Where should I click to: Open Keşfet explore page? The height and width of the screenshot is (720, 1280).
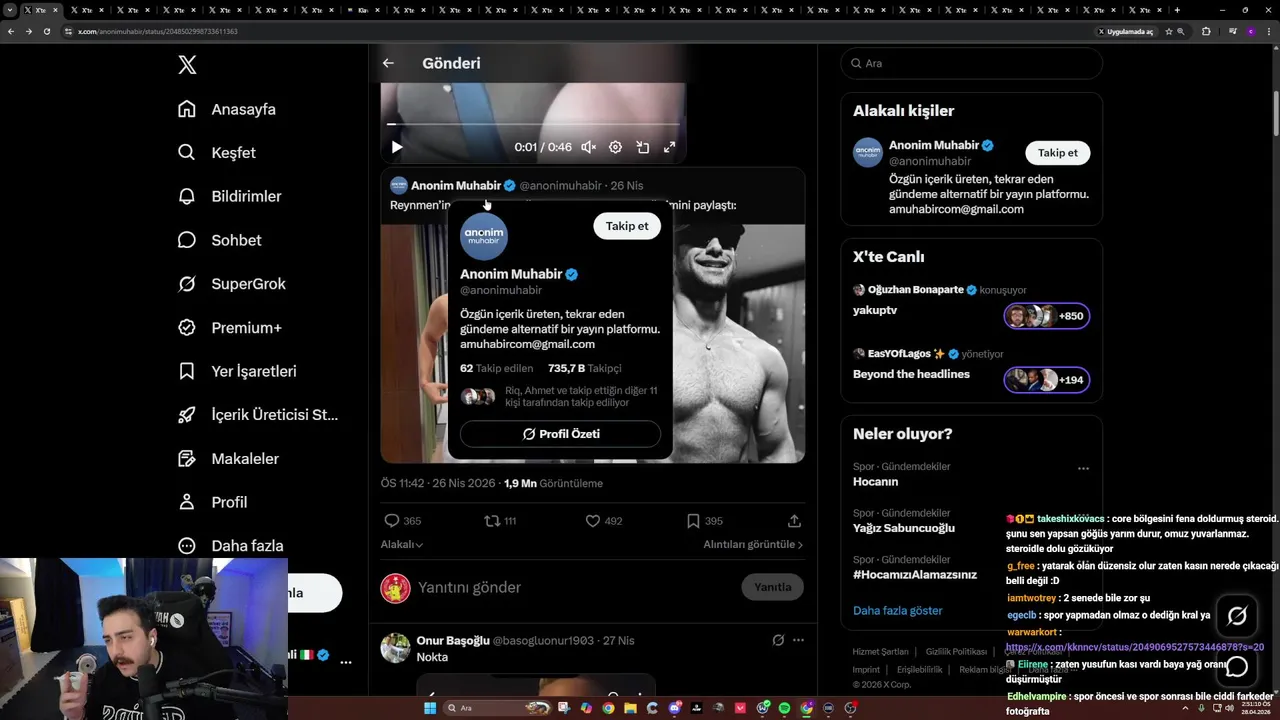tap(216, 153)
